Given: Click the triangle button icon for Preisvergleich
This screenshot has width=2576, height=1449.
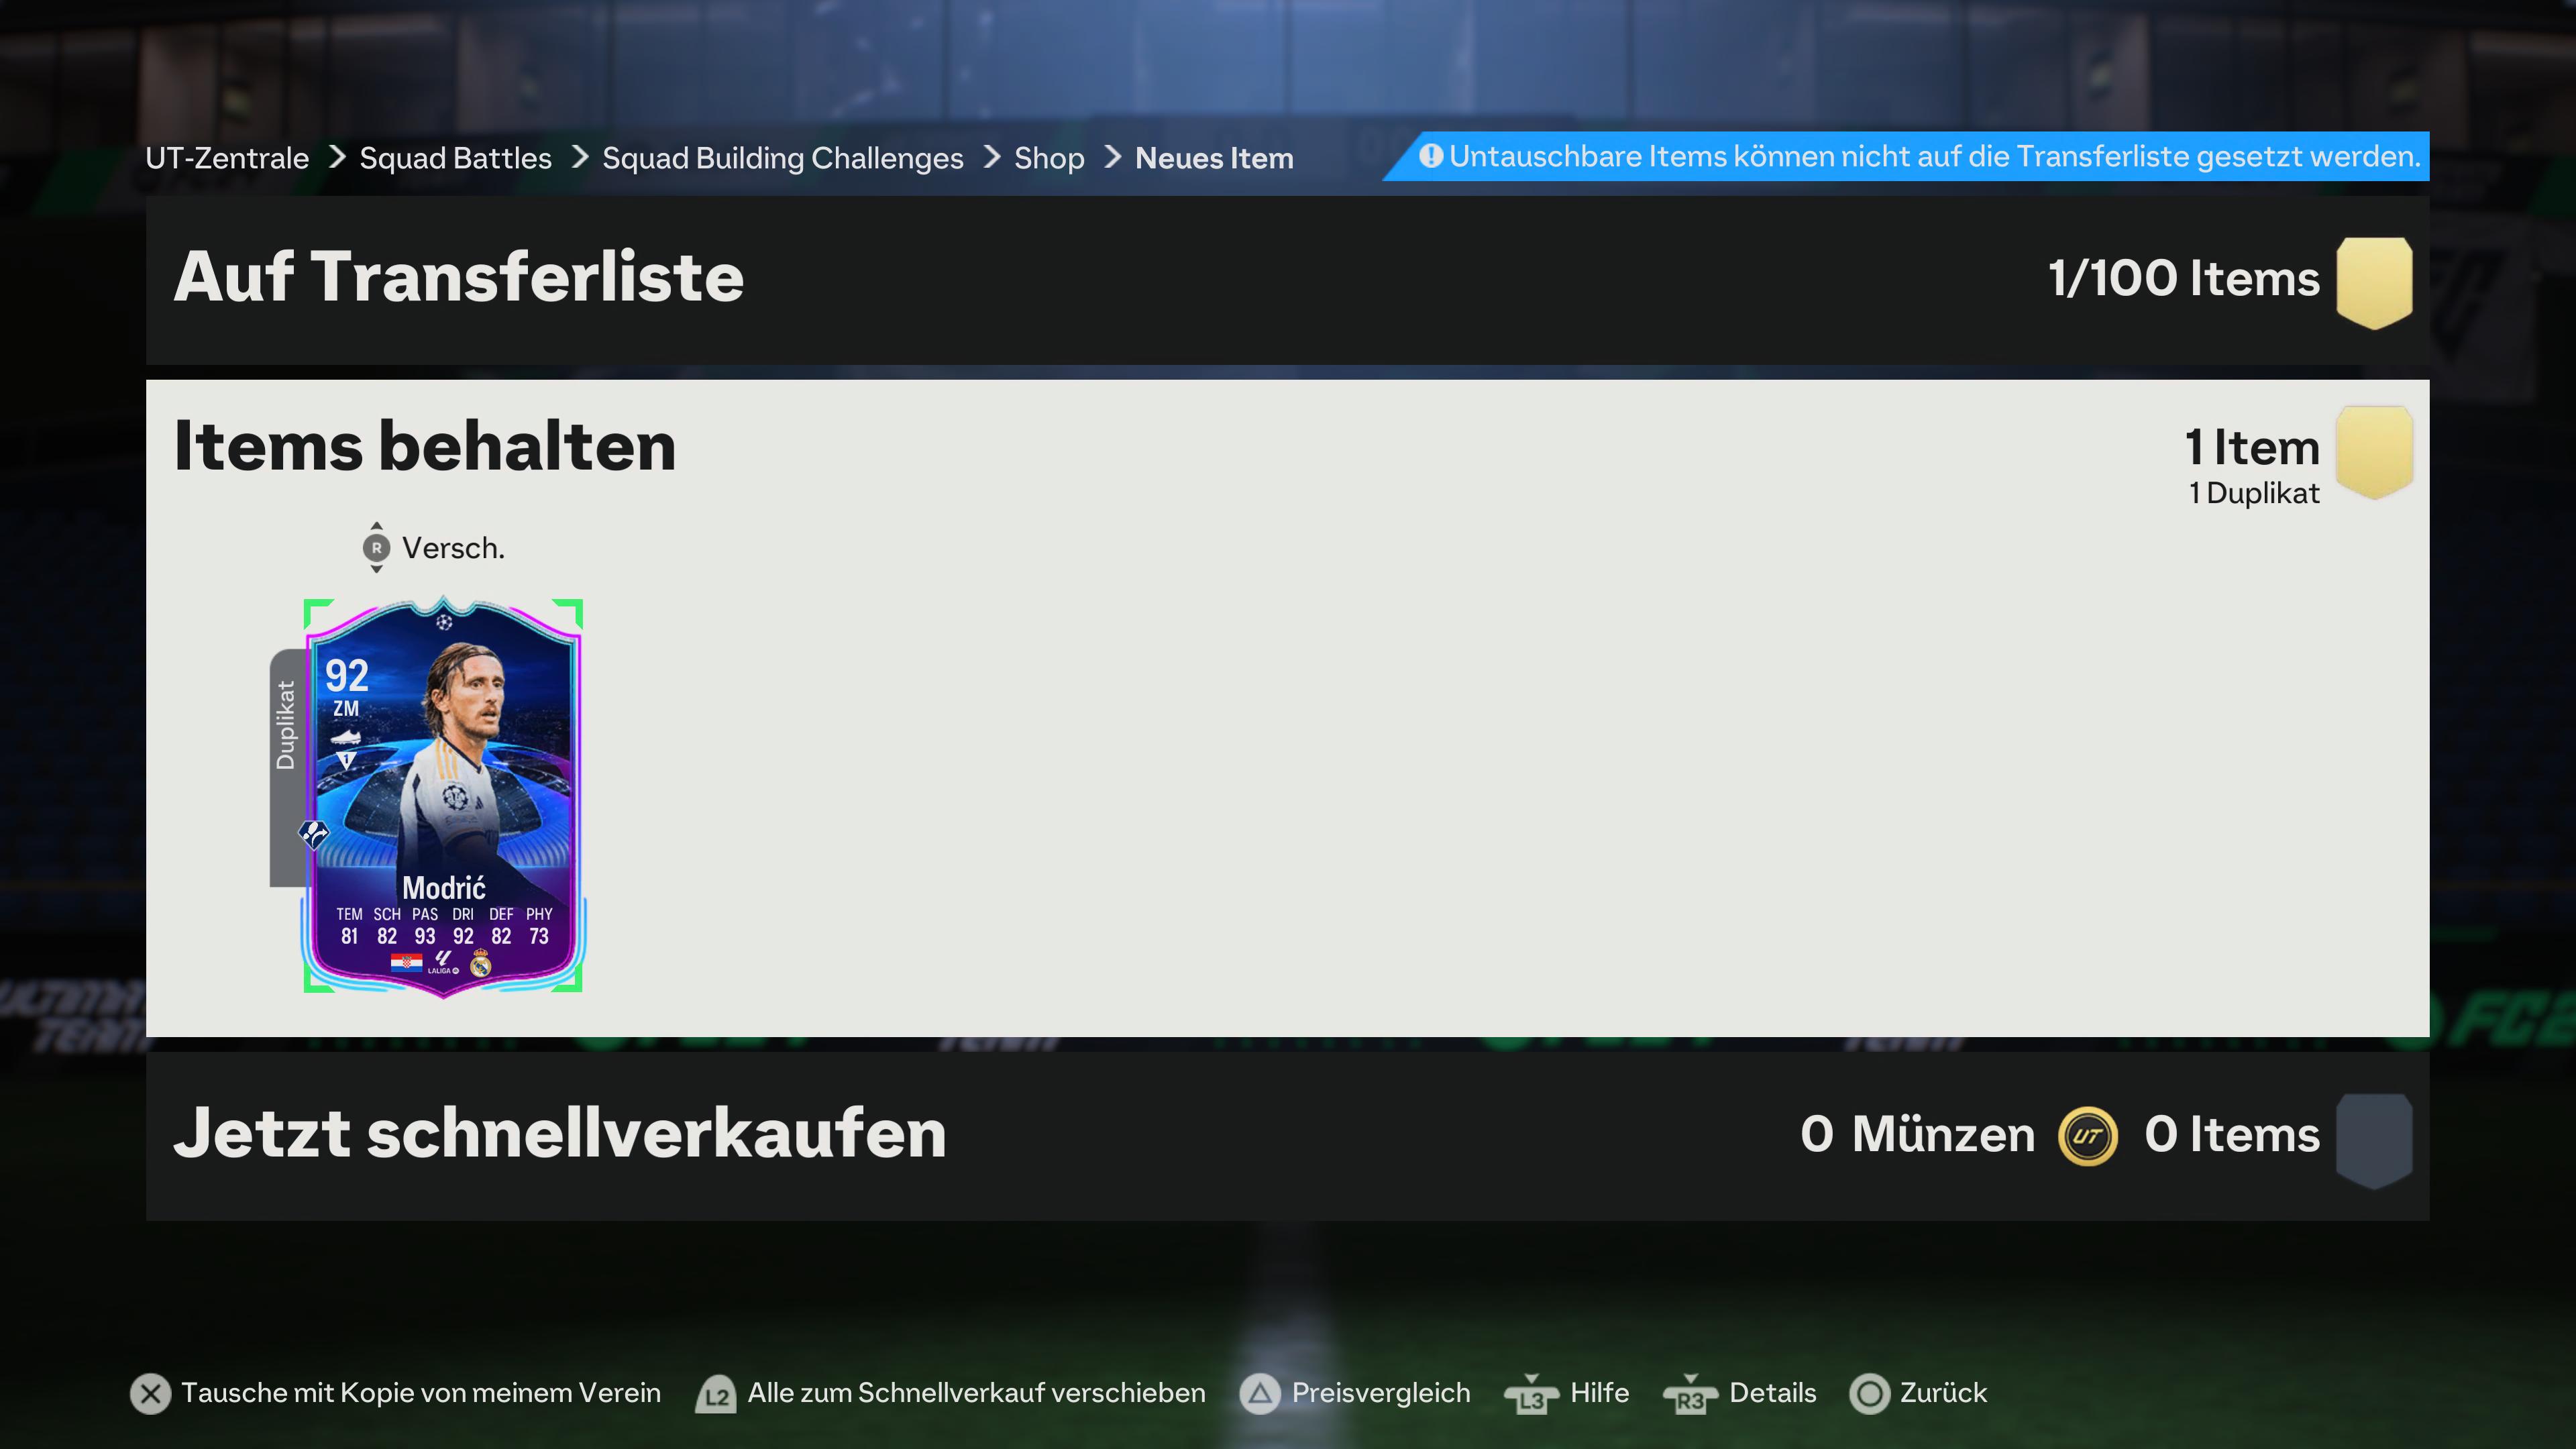Looking at the screenshot, I should coord(1260,1393).
